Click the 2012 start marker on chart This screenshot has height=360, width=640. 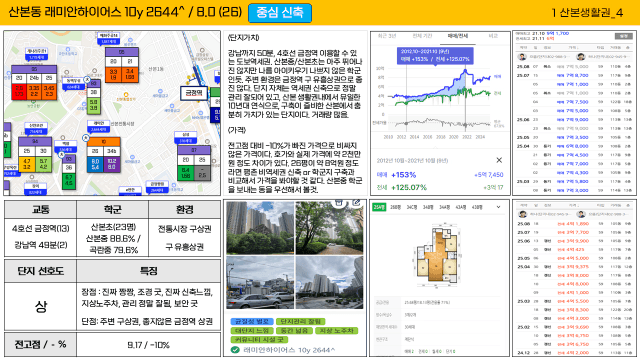click(407, 97)
